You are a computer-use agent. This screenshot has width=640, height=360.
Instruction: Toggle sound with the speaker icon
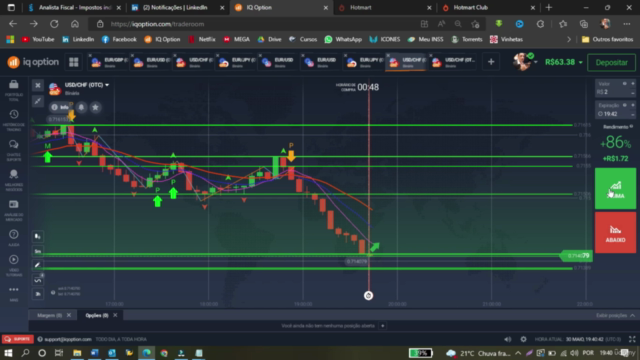coord(507,339)
